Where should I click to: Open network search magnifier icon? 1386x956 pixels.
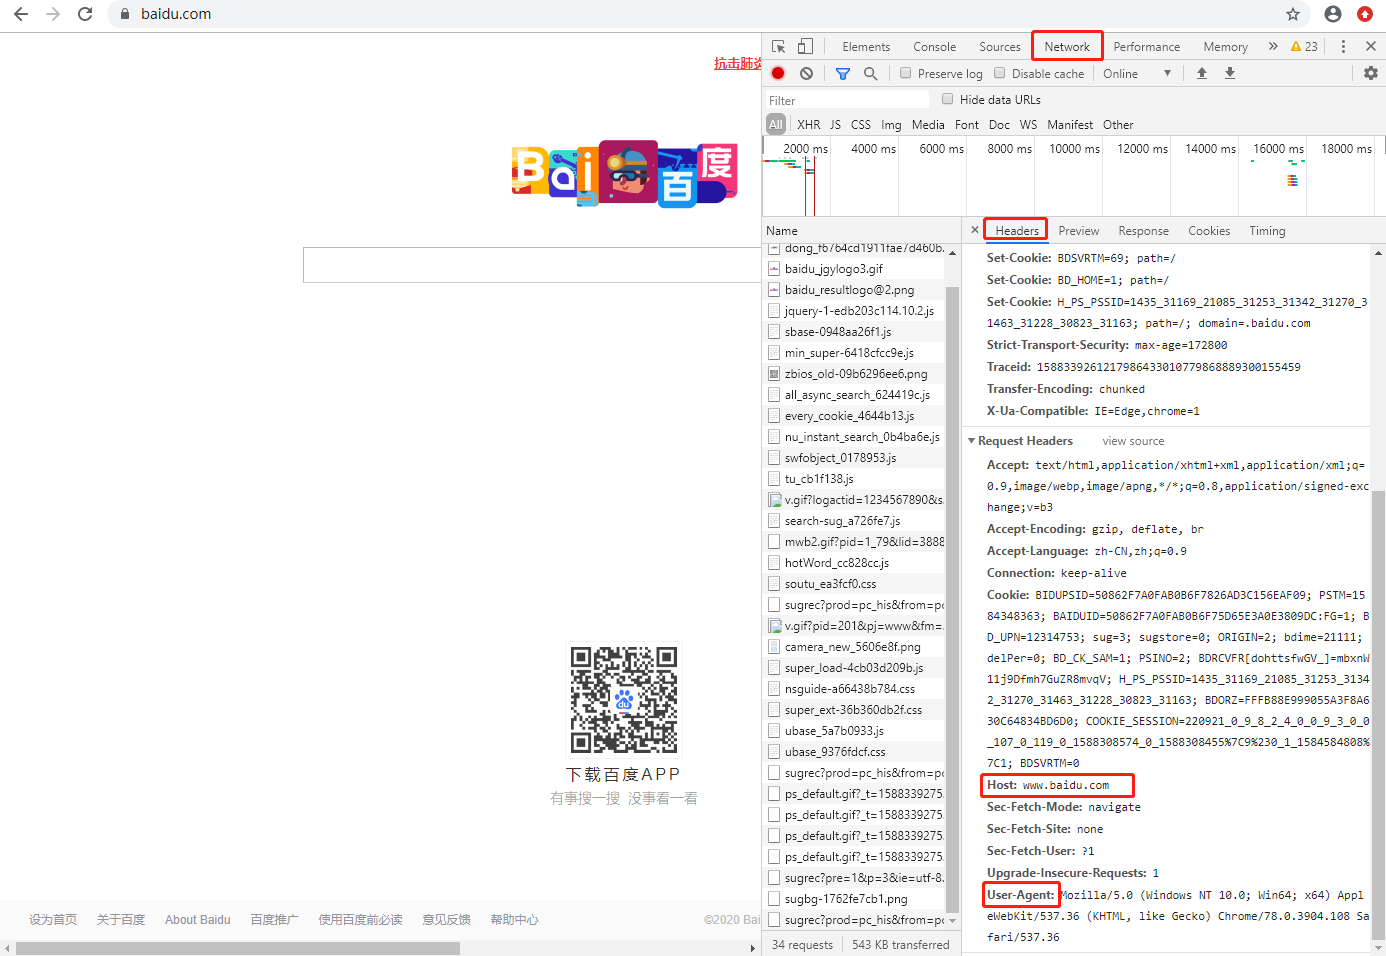pos(871,73)
